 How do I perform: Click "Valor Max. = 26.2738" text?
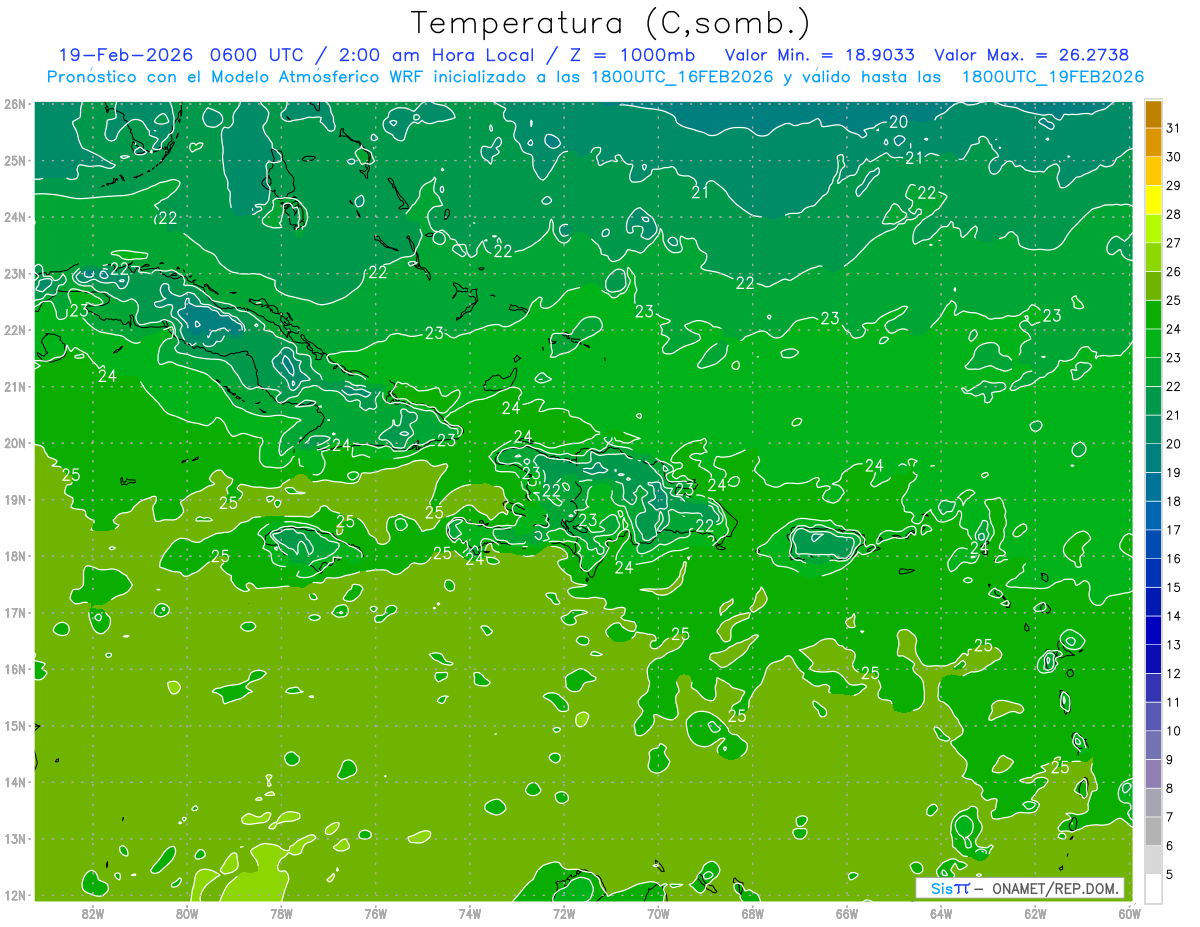pos(1033,55)
